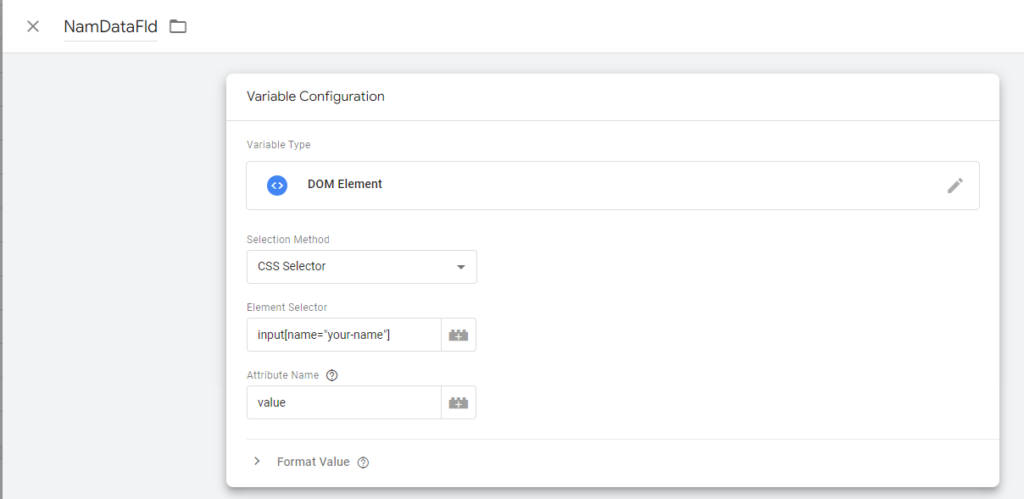
Task: Expand the Format Value section chevron
Action: coord(257,461)
